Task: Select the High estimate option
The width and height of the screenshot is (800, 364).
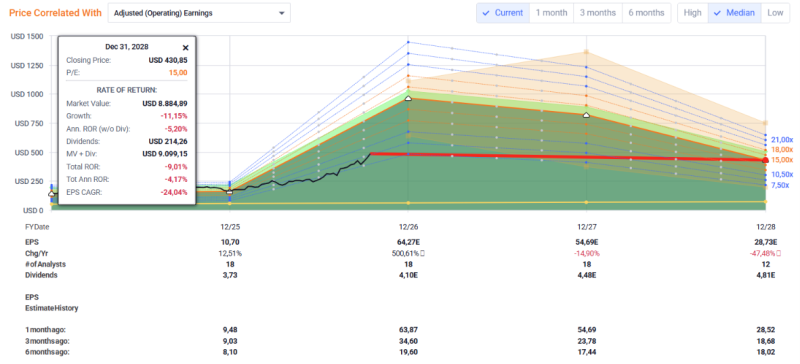Action: pos(692,13)
